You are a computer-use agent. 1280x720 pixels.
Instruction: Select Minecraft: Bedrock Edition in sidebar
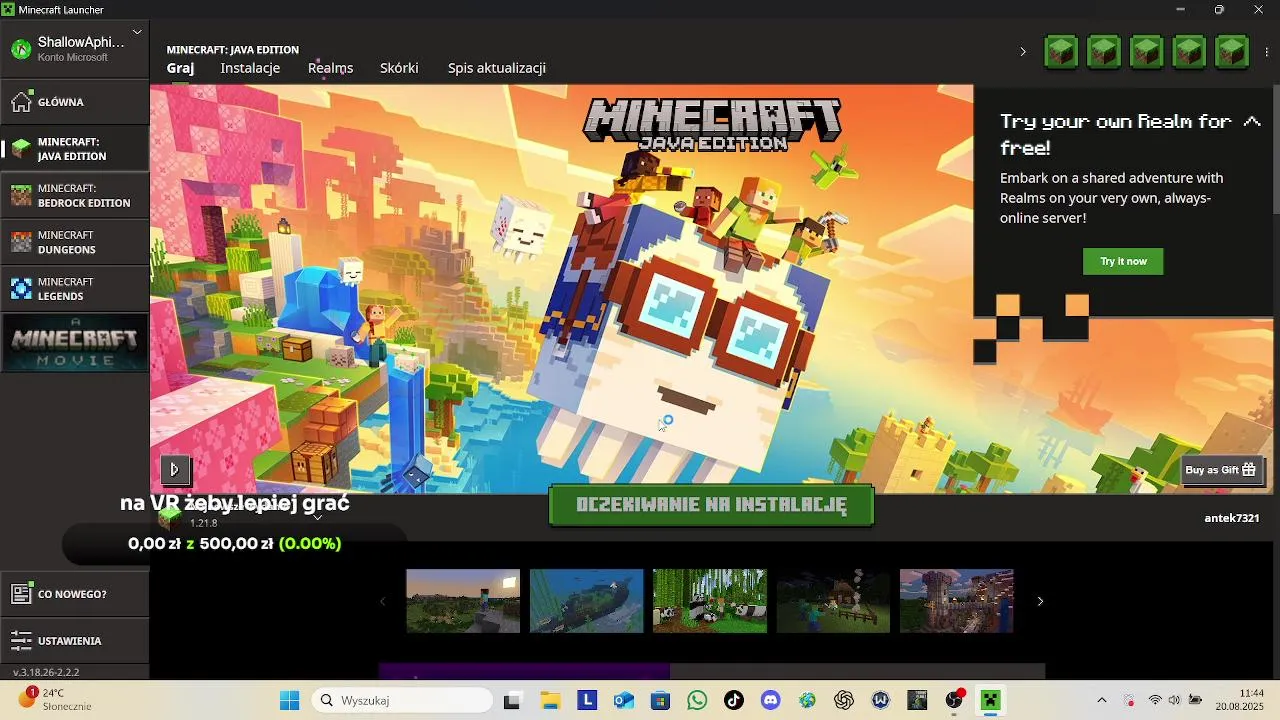click(75, 195)
